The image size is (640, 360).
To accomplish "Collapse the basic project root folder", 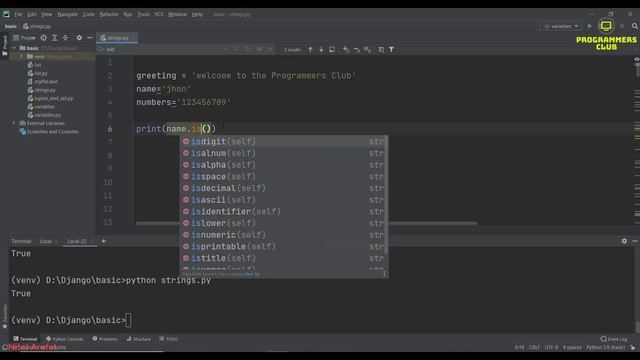I will (15, 48).
